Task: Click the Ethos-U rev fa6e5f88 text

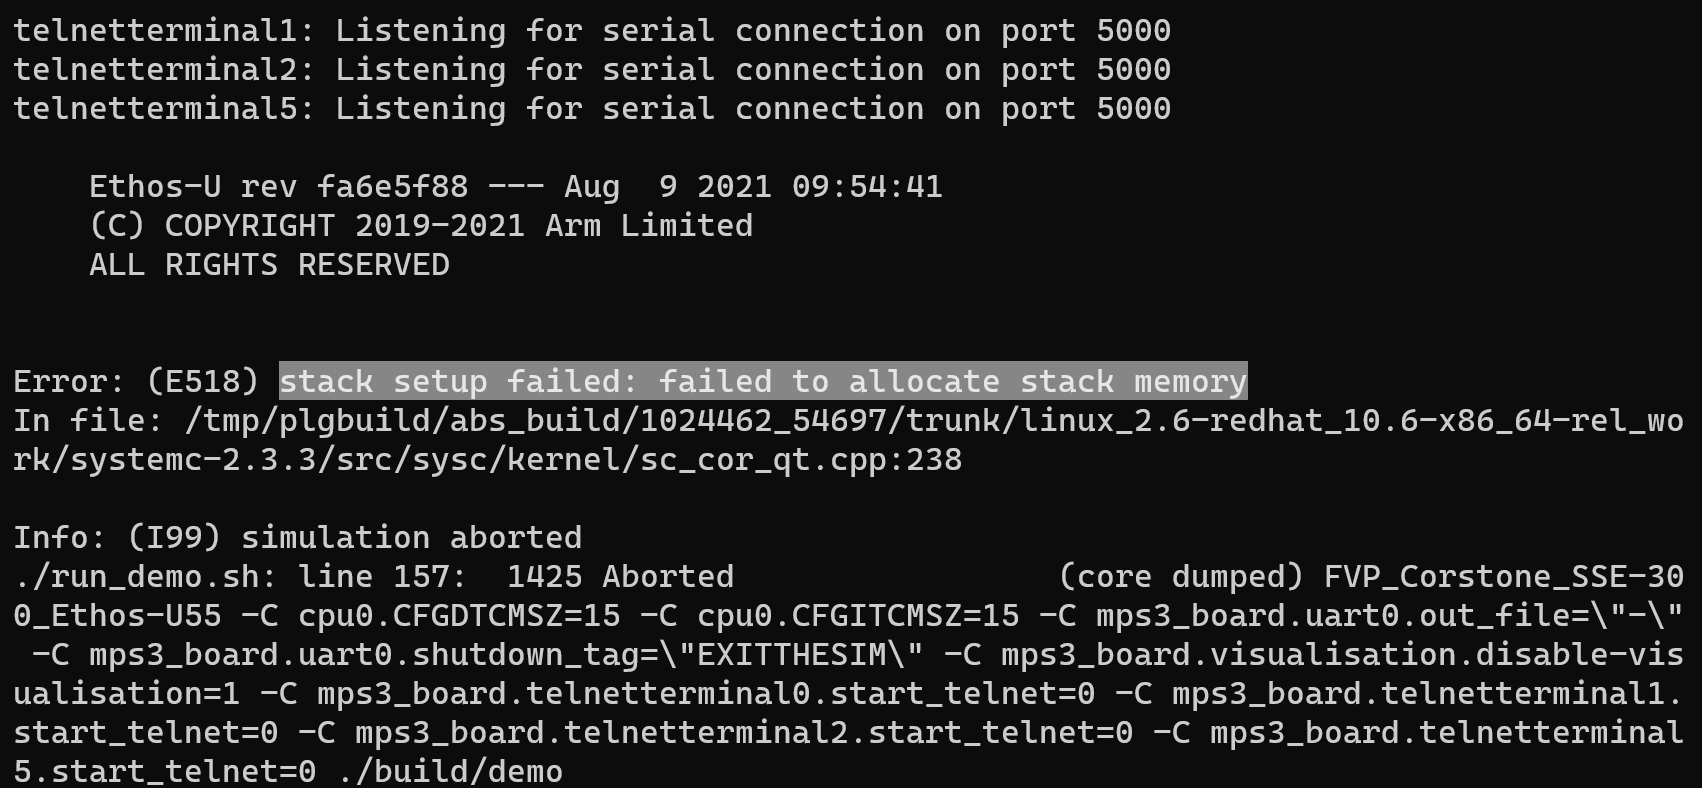Action: (x=278, y=187)
